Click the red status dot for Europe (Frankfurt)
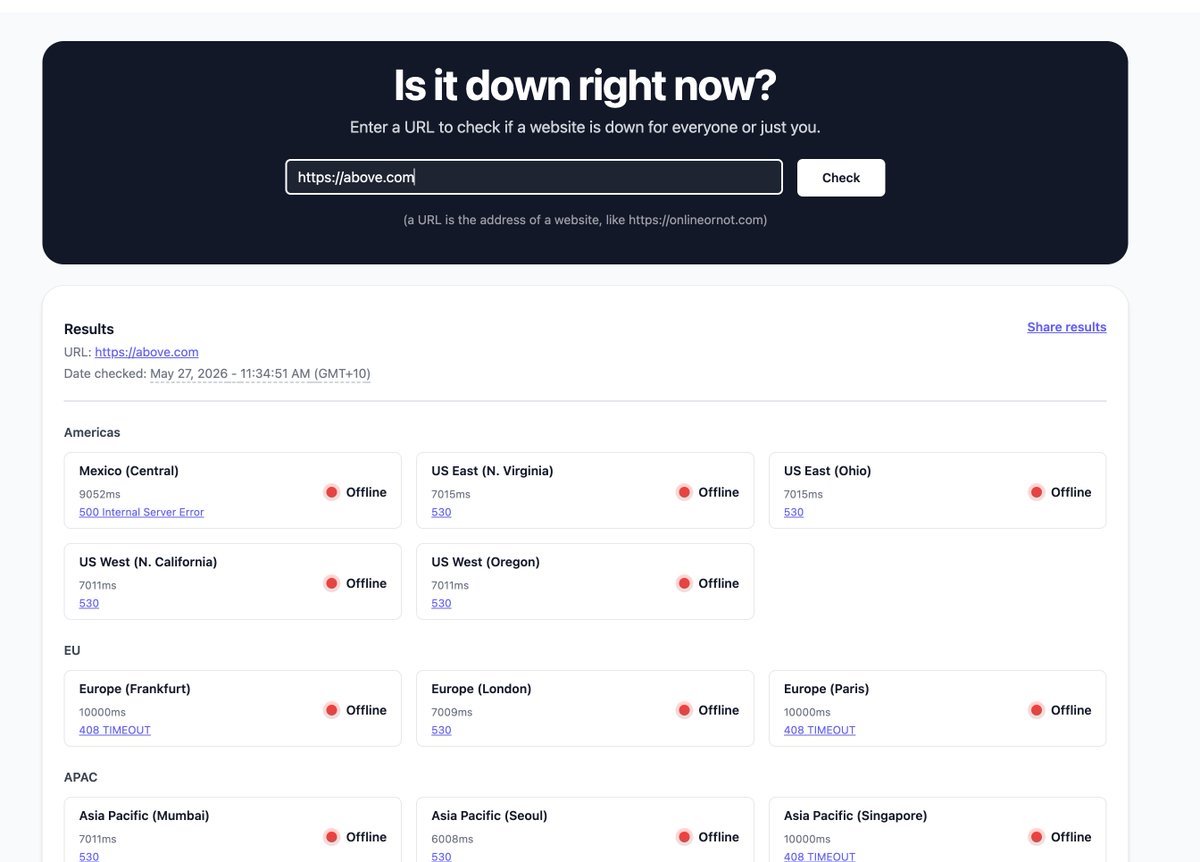The height and width of the screenshot is (862, 1200). (332, 710)
